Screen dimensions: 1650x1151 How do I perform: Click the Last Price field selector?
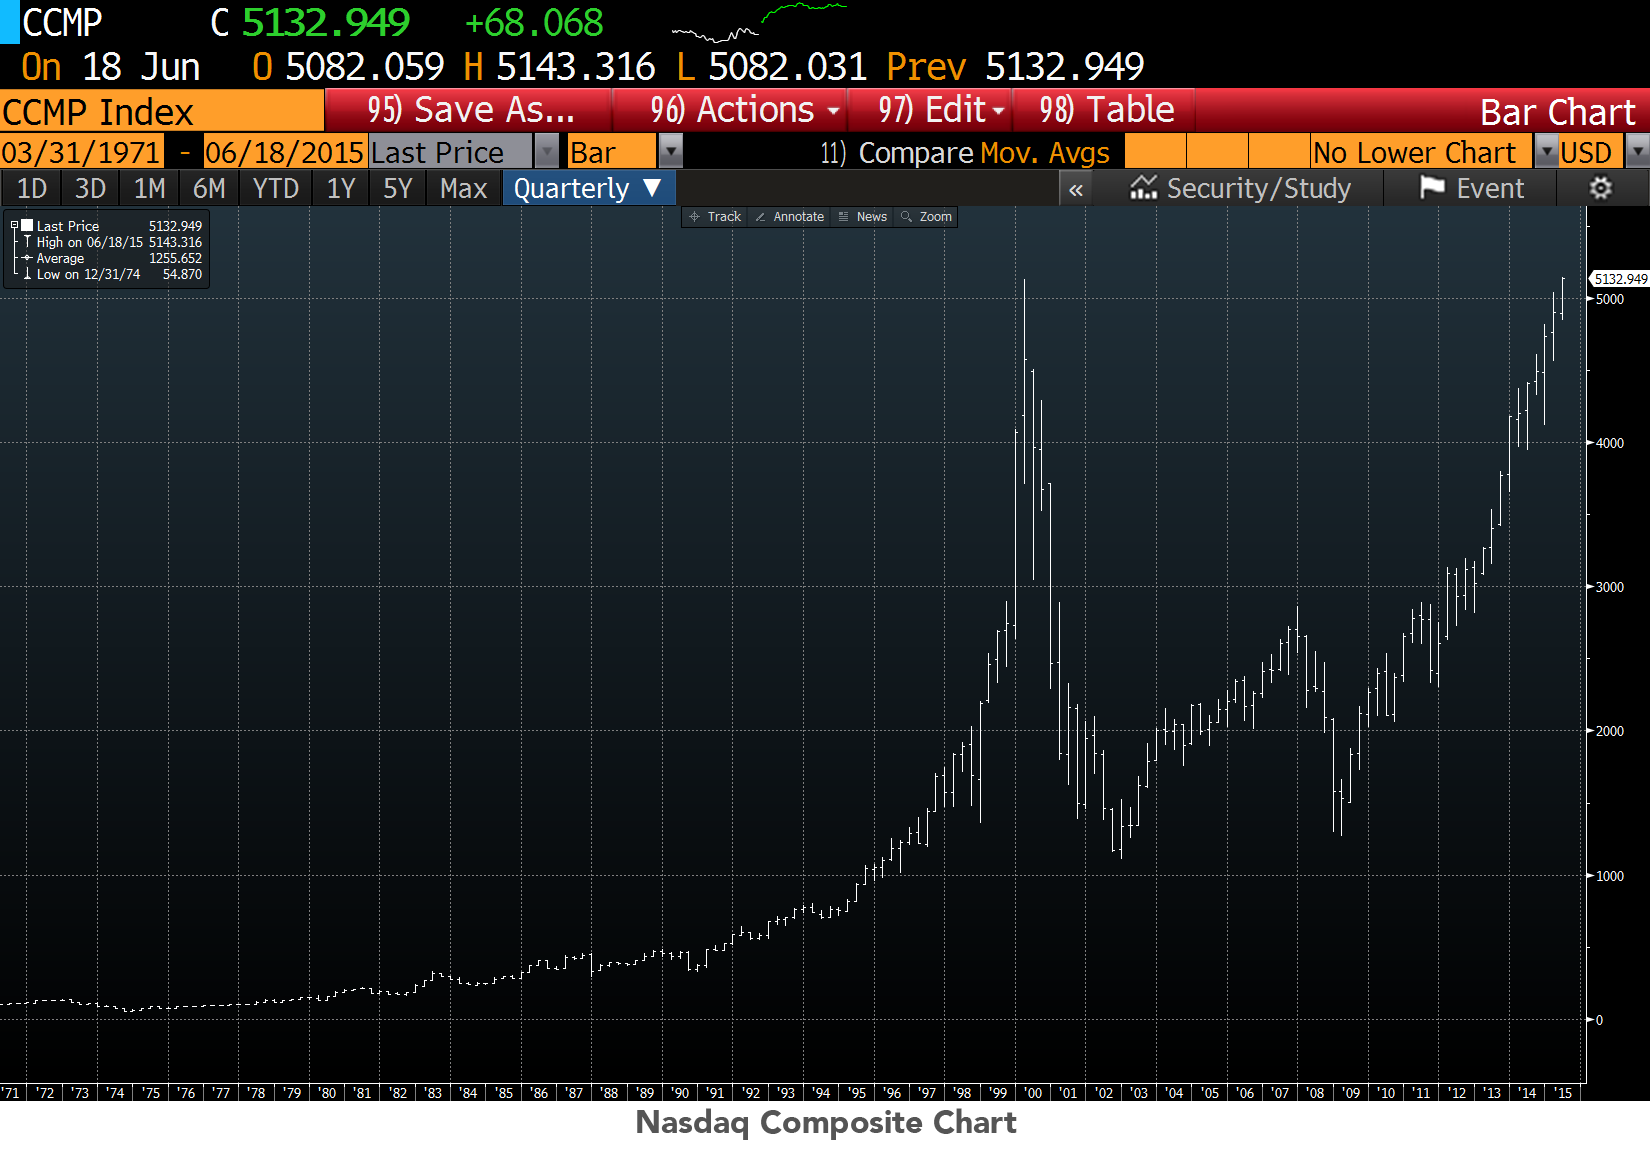450,152
